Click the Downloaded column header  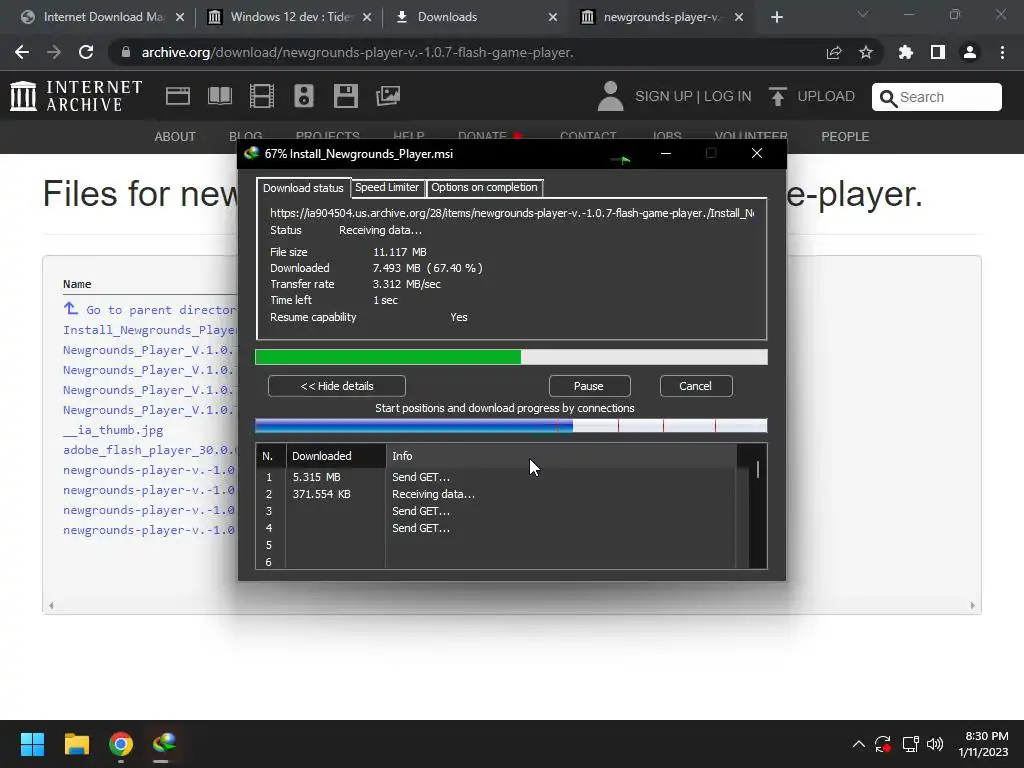pyautogui.click(x=336, y=456)
